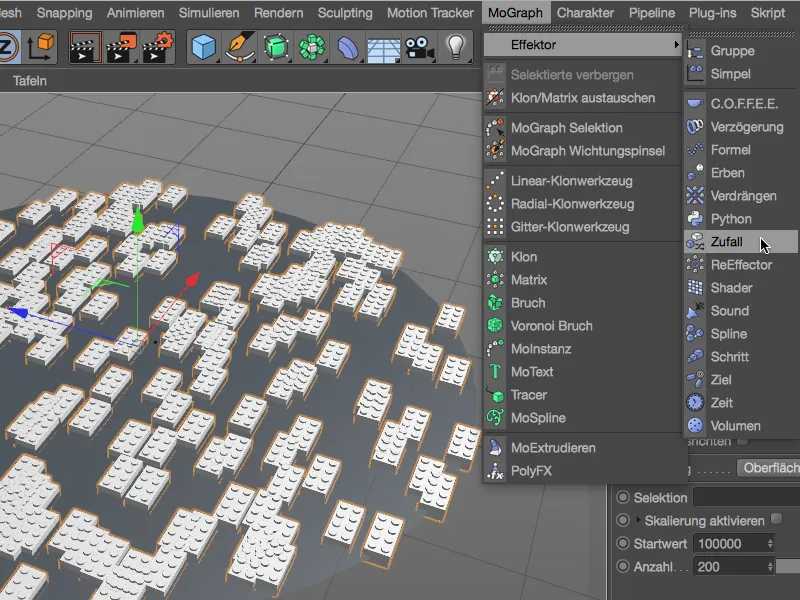
Task: Select the green subdivision surface icon
Action: point(277,45)
